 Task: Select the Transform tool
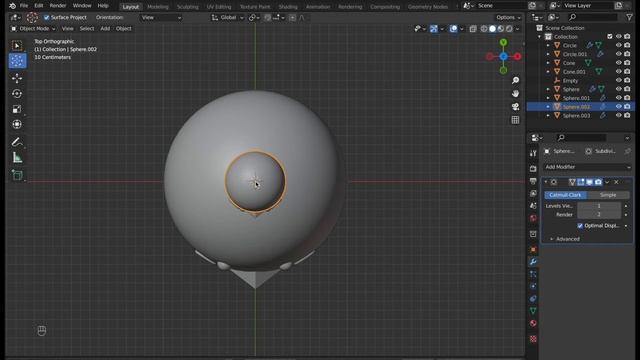[x=17, y=124]
